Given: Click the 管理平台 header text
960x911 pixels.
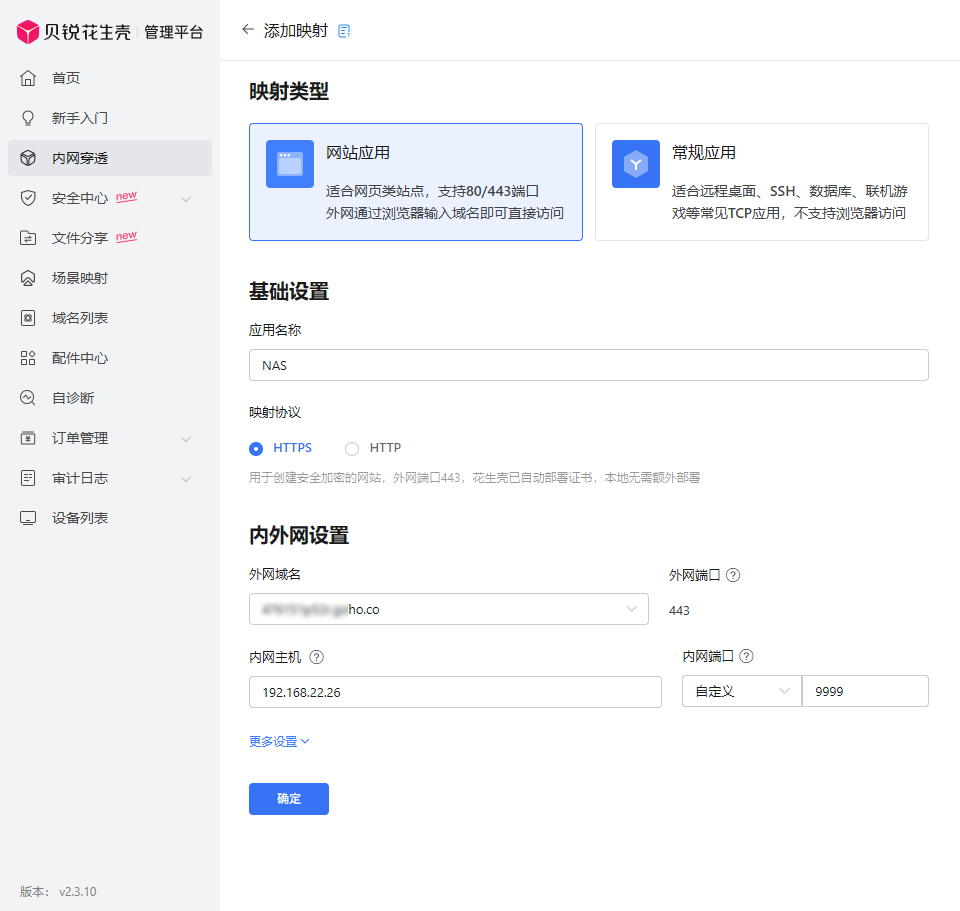Looking at the screenshot, I should tap(174, 32).
